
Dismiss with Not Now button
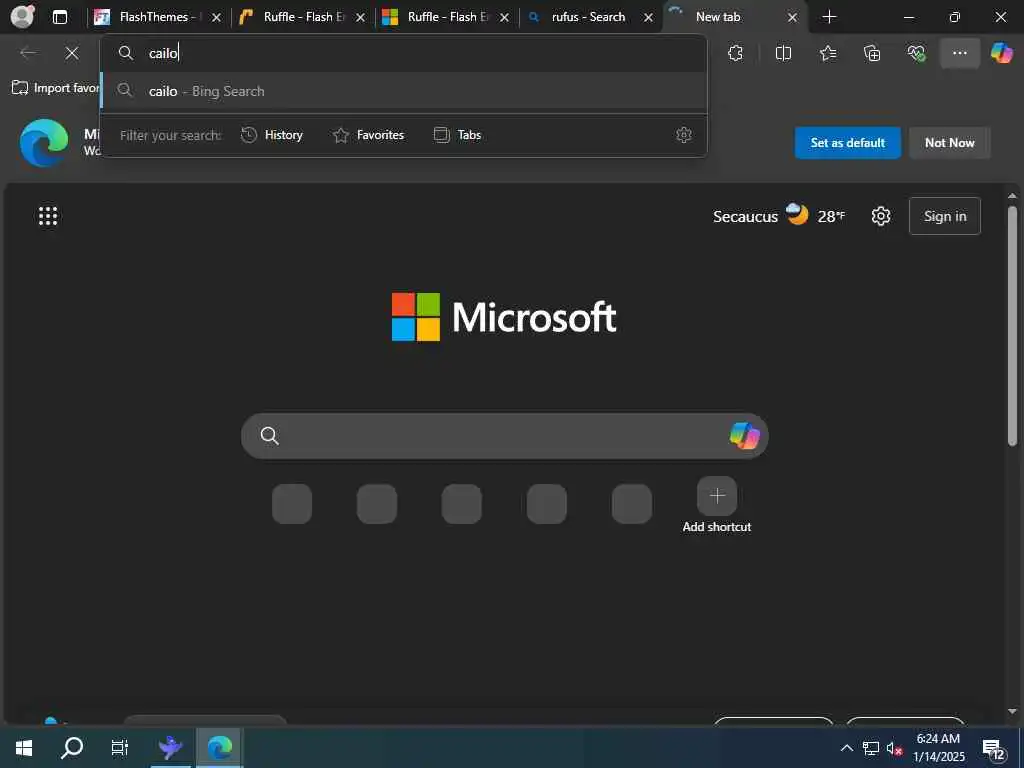click(949, 142)
